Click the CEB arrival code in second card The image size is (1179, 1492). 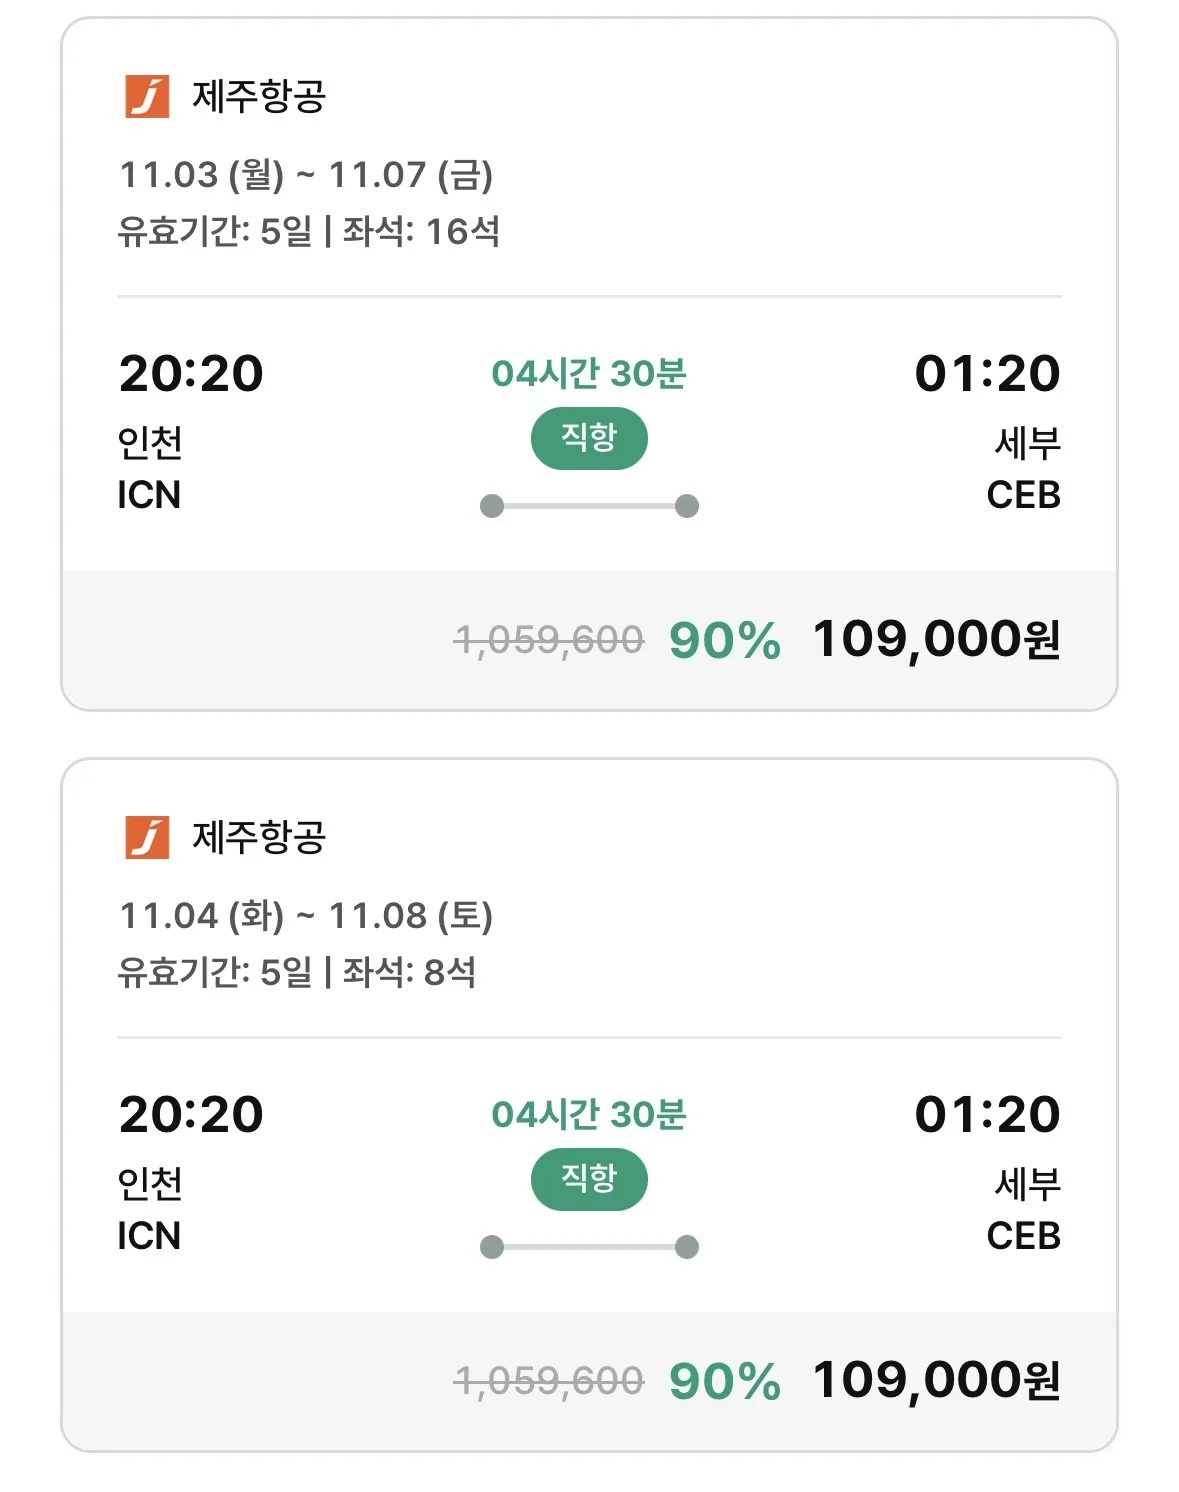click(1023, 1236)
